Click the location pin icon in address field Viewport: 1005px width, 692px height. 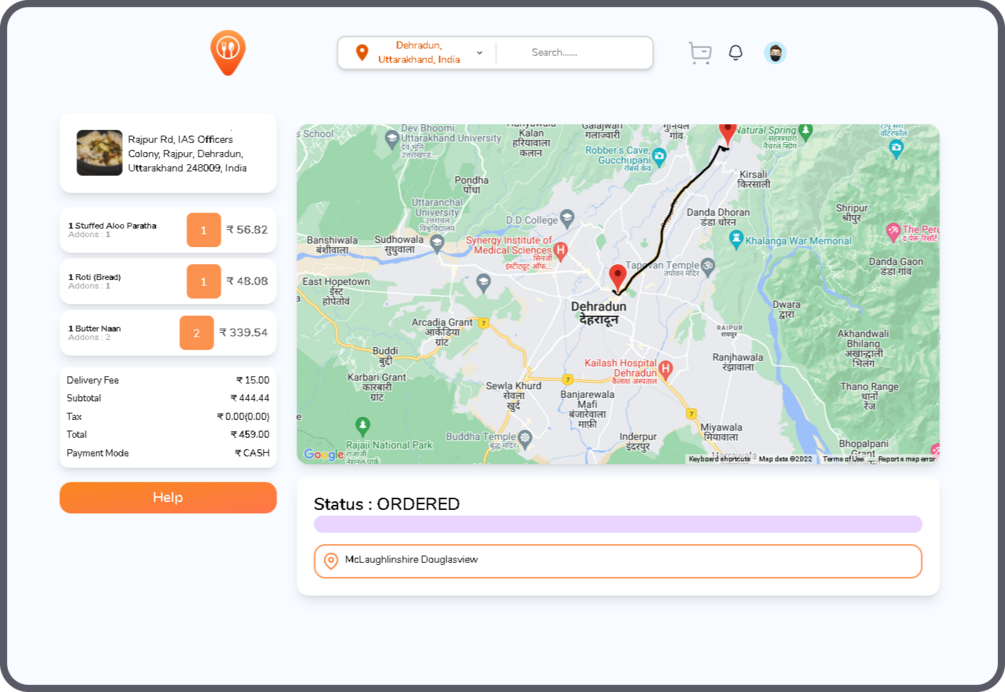[x=331, y=561]
